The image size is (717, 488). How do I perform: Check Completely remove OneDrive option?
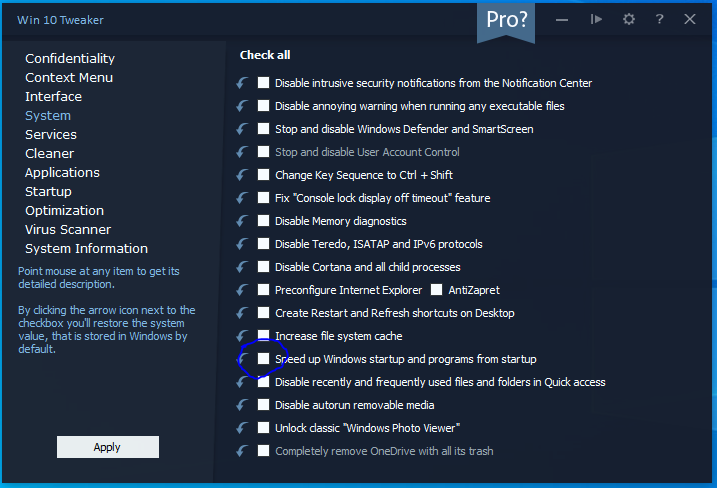[263, 450]
